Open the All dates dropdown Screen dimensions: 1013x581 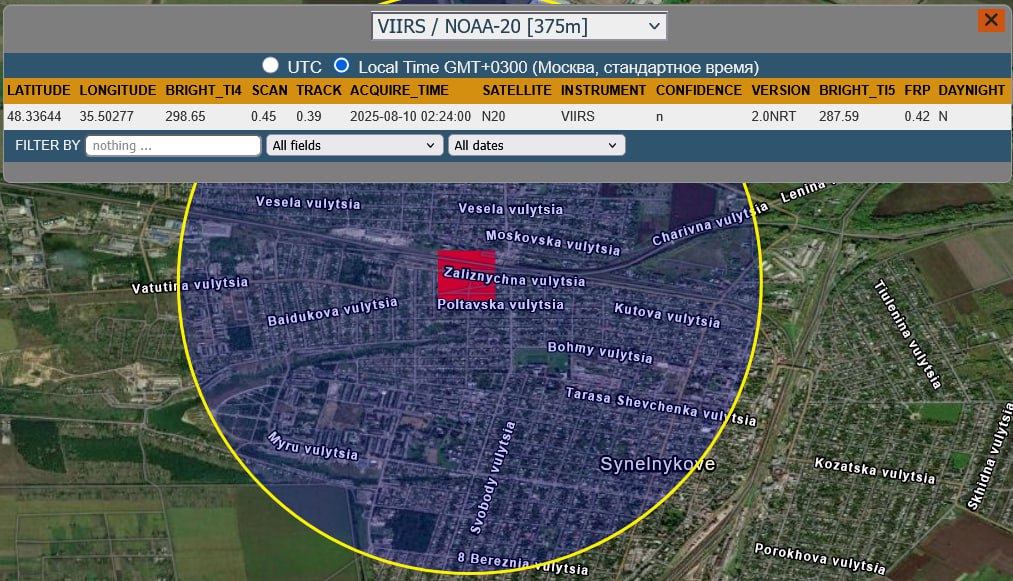click(x=536, y=145)
